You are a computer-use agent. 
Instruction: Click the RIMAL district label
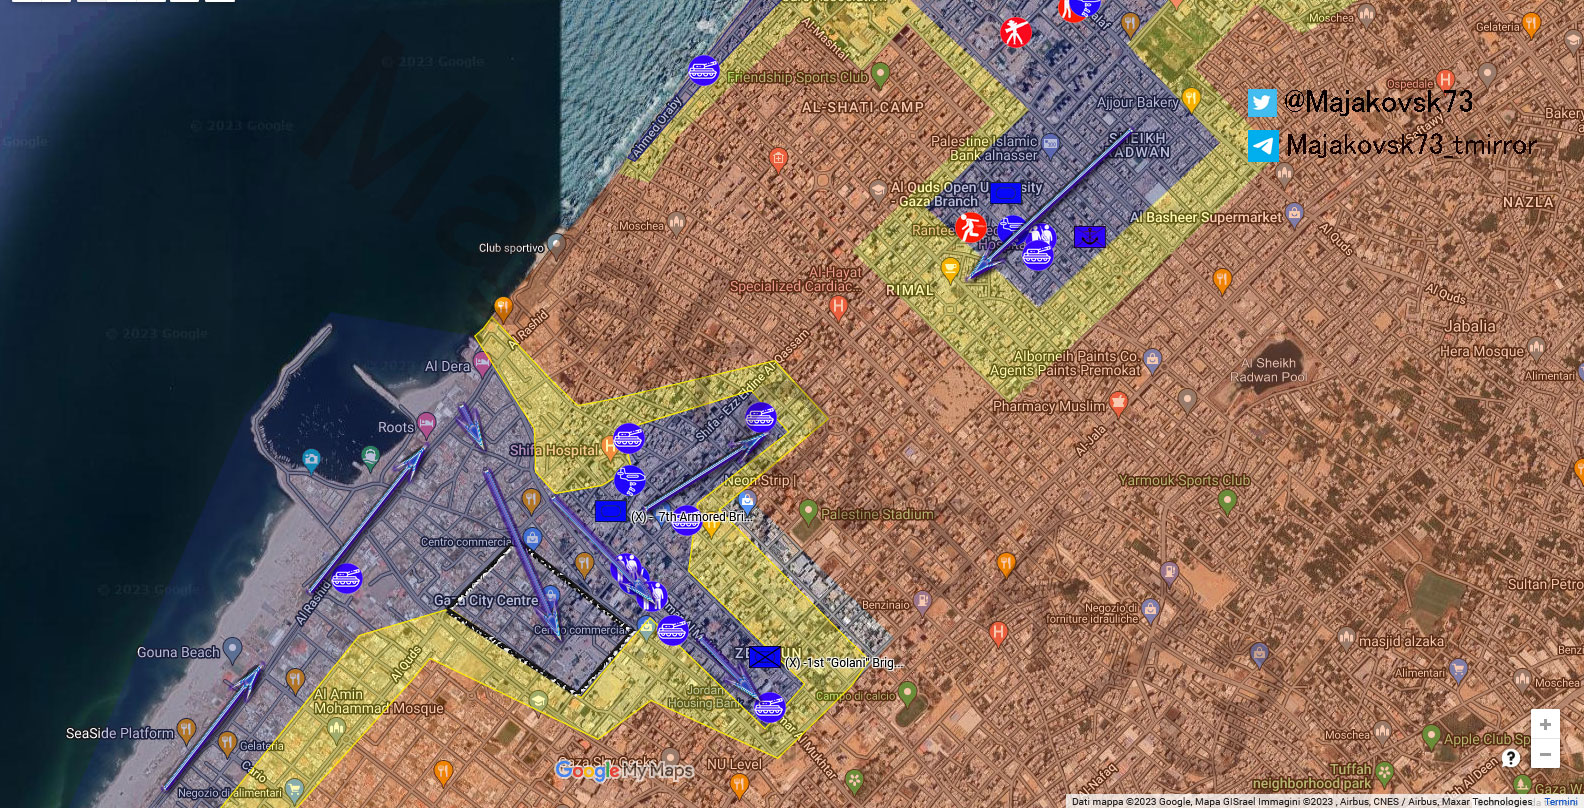910,290
